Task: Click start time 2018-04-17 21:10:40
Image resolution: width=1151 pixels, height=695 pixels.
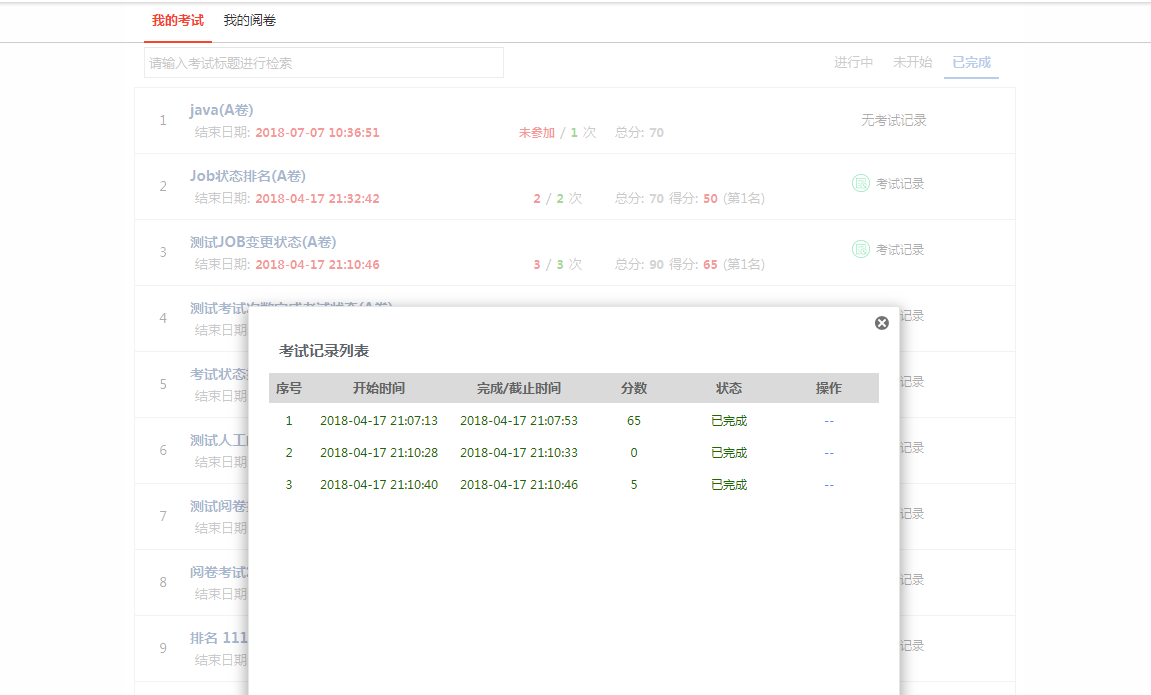Action: (379, 485)
